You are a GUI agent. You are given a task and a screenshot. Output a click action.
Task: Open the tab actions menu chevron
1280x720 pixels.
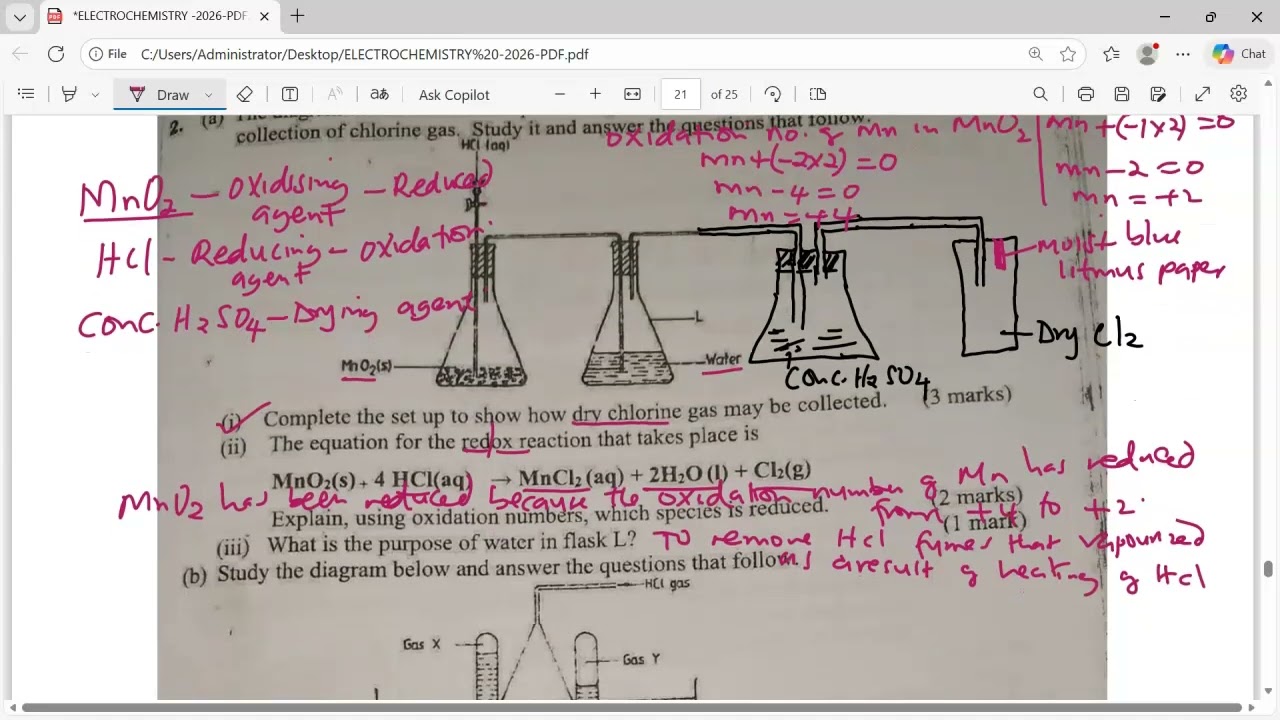[x=19, y=17]
